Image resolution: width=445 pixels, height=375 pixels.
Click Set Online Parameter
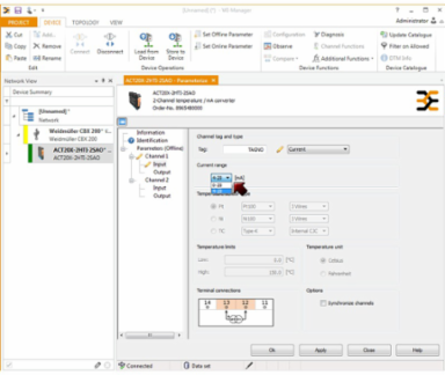[x=223, y=46]
